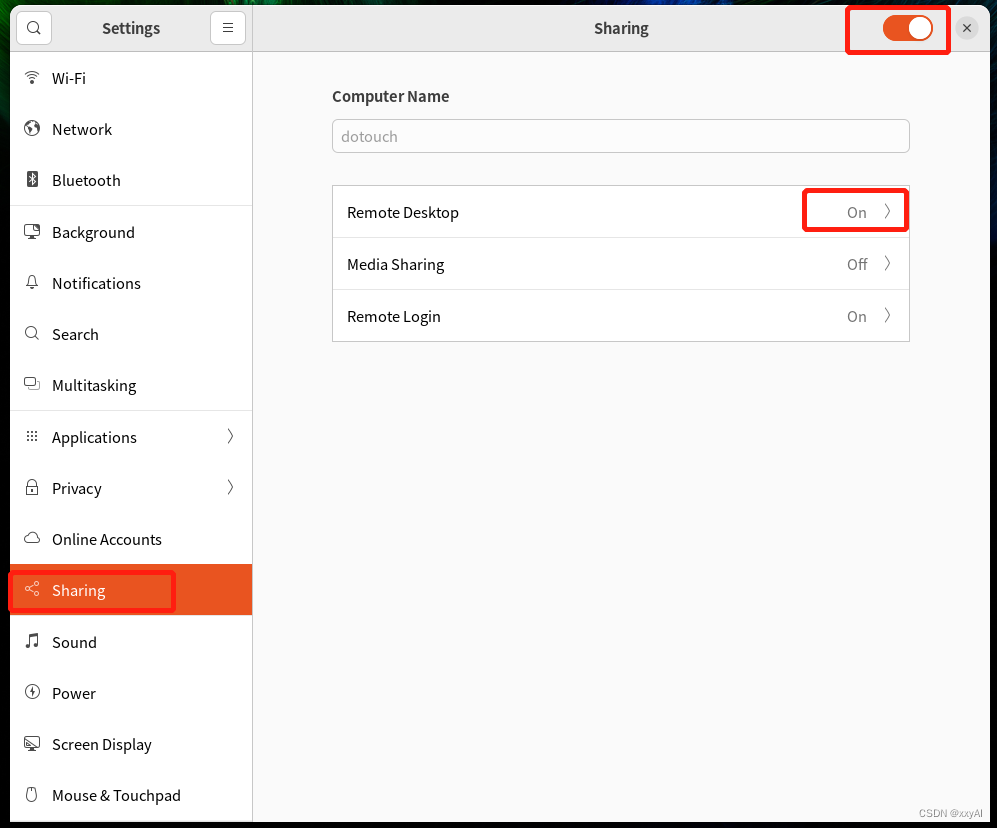997x828 pixels.
Task: Open Mouse & Touchpad settings
Action: 131,795
